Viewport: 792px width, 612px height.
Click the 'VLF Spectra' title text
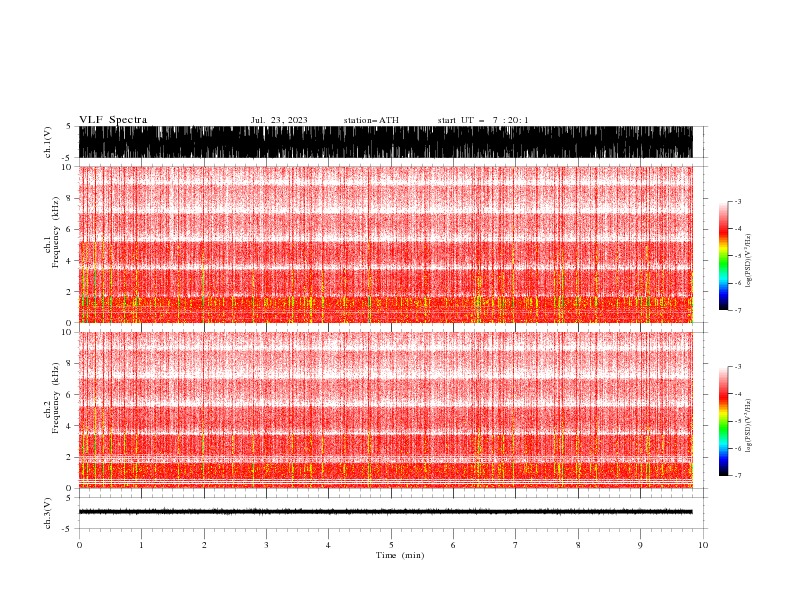(113, 120)
